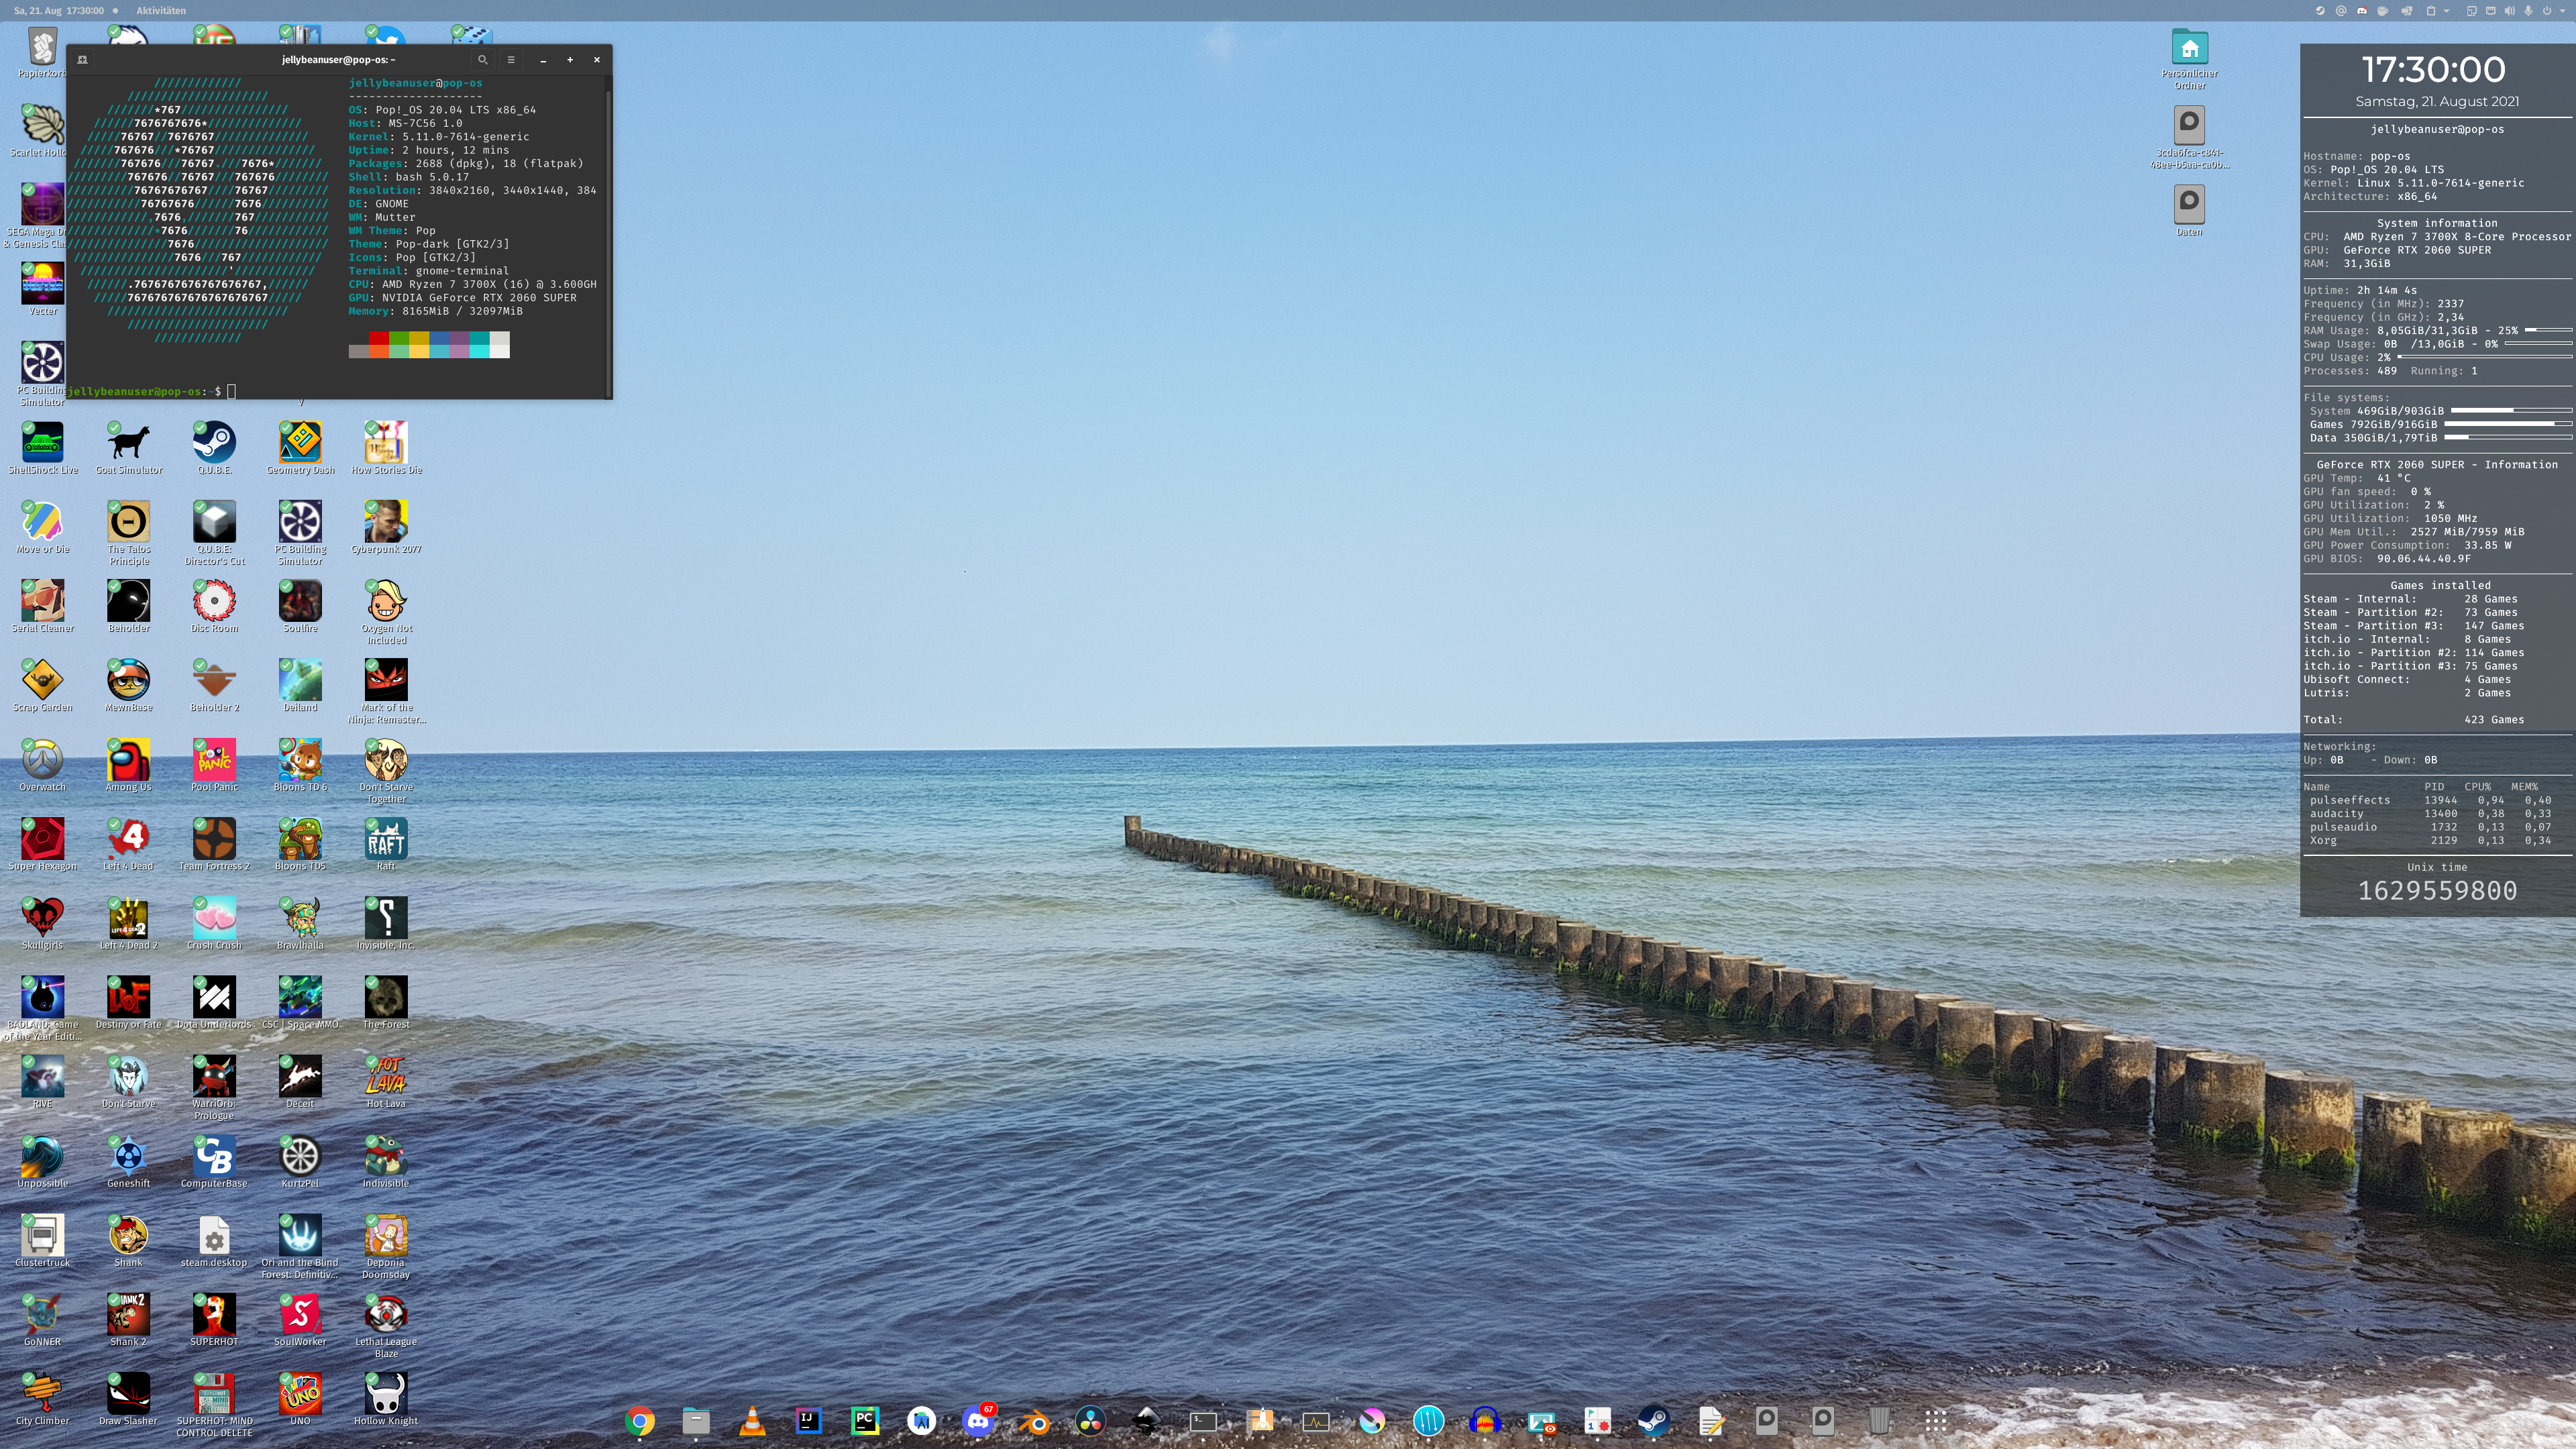The image size is (2576, 1449).
Task: Open the Geometry Dash desktop shortcut
Action: 300,448
